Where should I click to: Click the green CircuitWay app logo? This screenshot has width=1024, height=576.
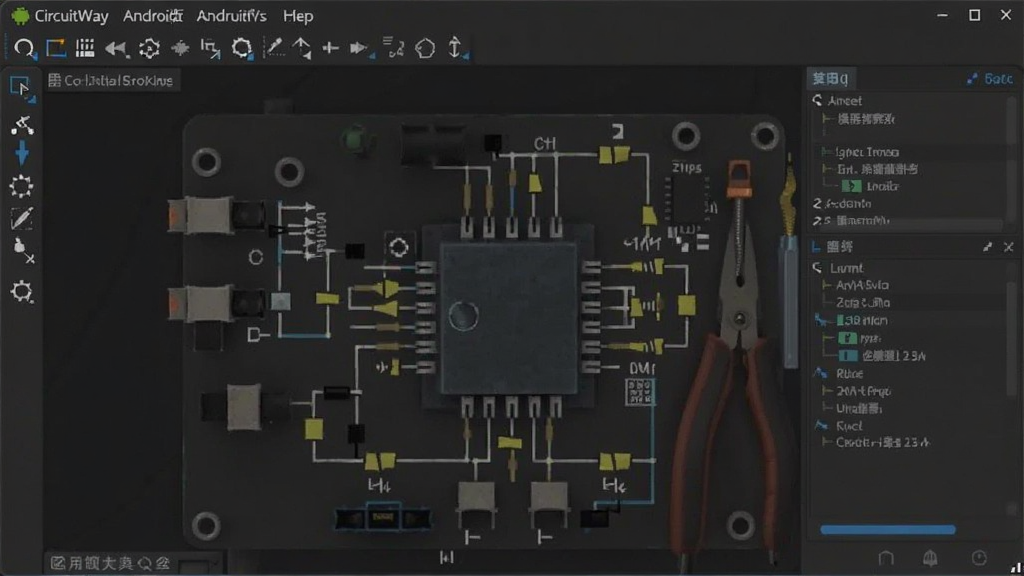[x=20, y=16]
